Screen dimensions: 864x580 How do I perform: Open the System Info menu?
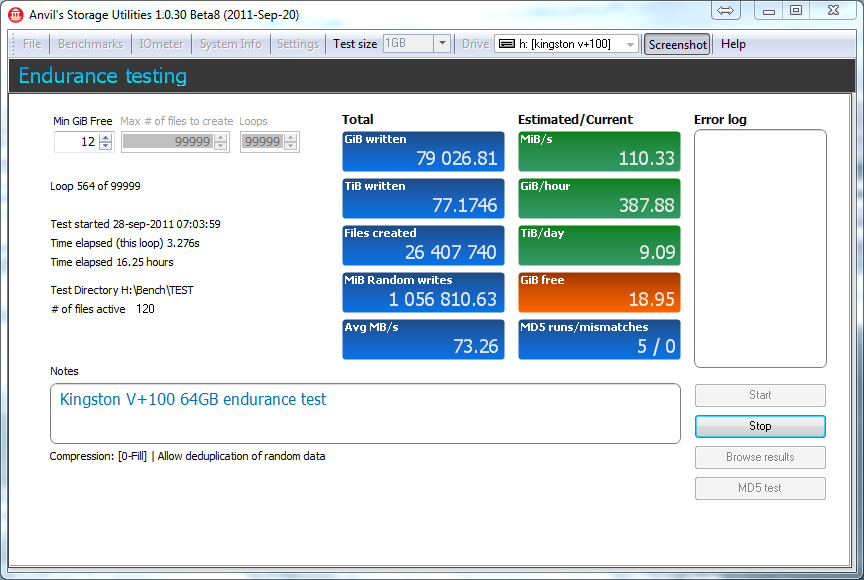point(230,44)
